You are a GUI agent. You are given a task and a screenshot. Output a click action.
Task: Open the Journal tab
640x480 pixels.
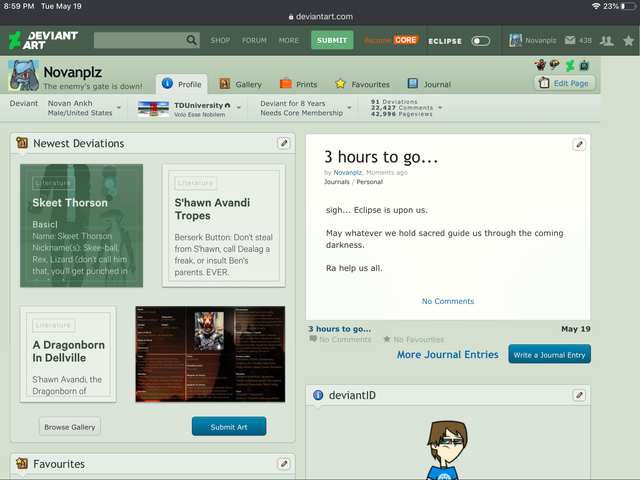click(x=429, y=84)
